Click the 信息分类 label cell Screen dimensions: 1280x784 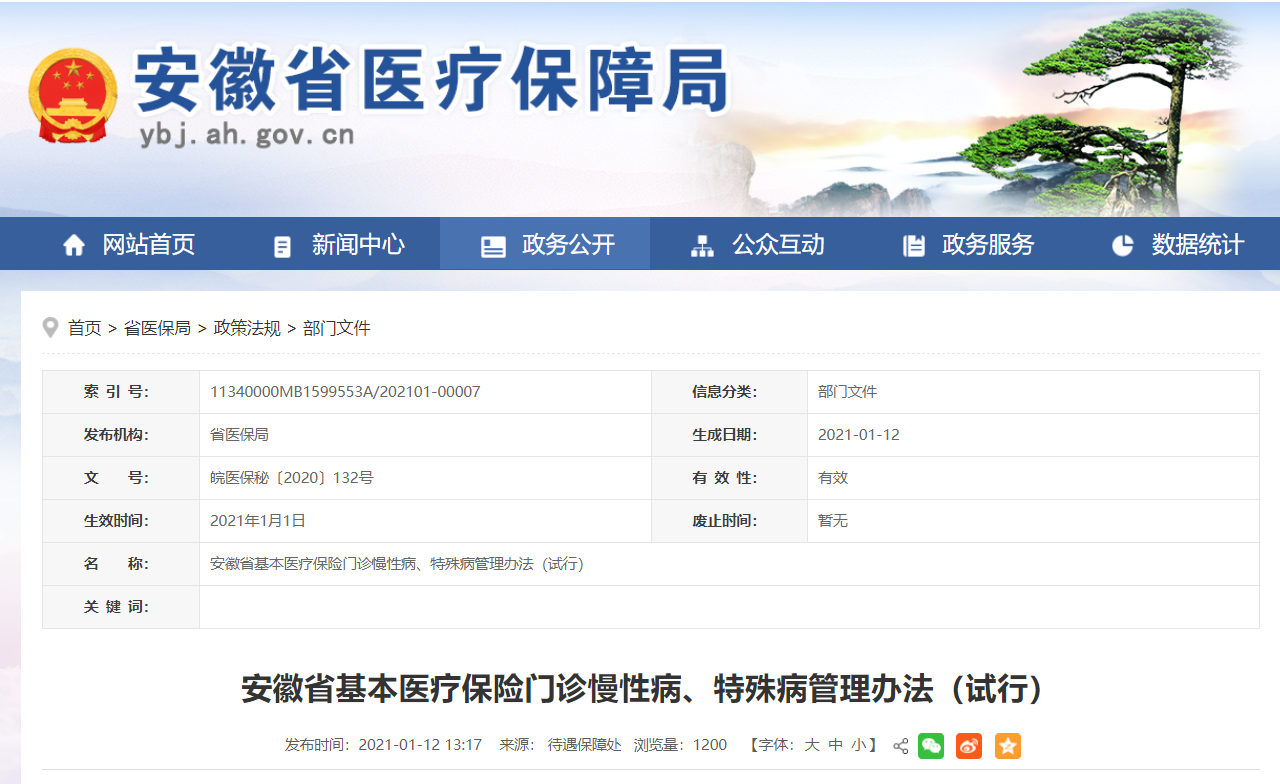tap(729, 392)
